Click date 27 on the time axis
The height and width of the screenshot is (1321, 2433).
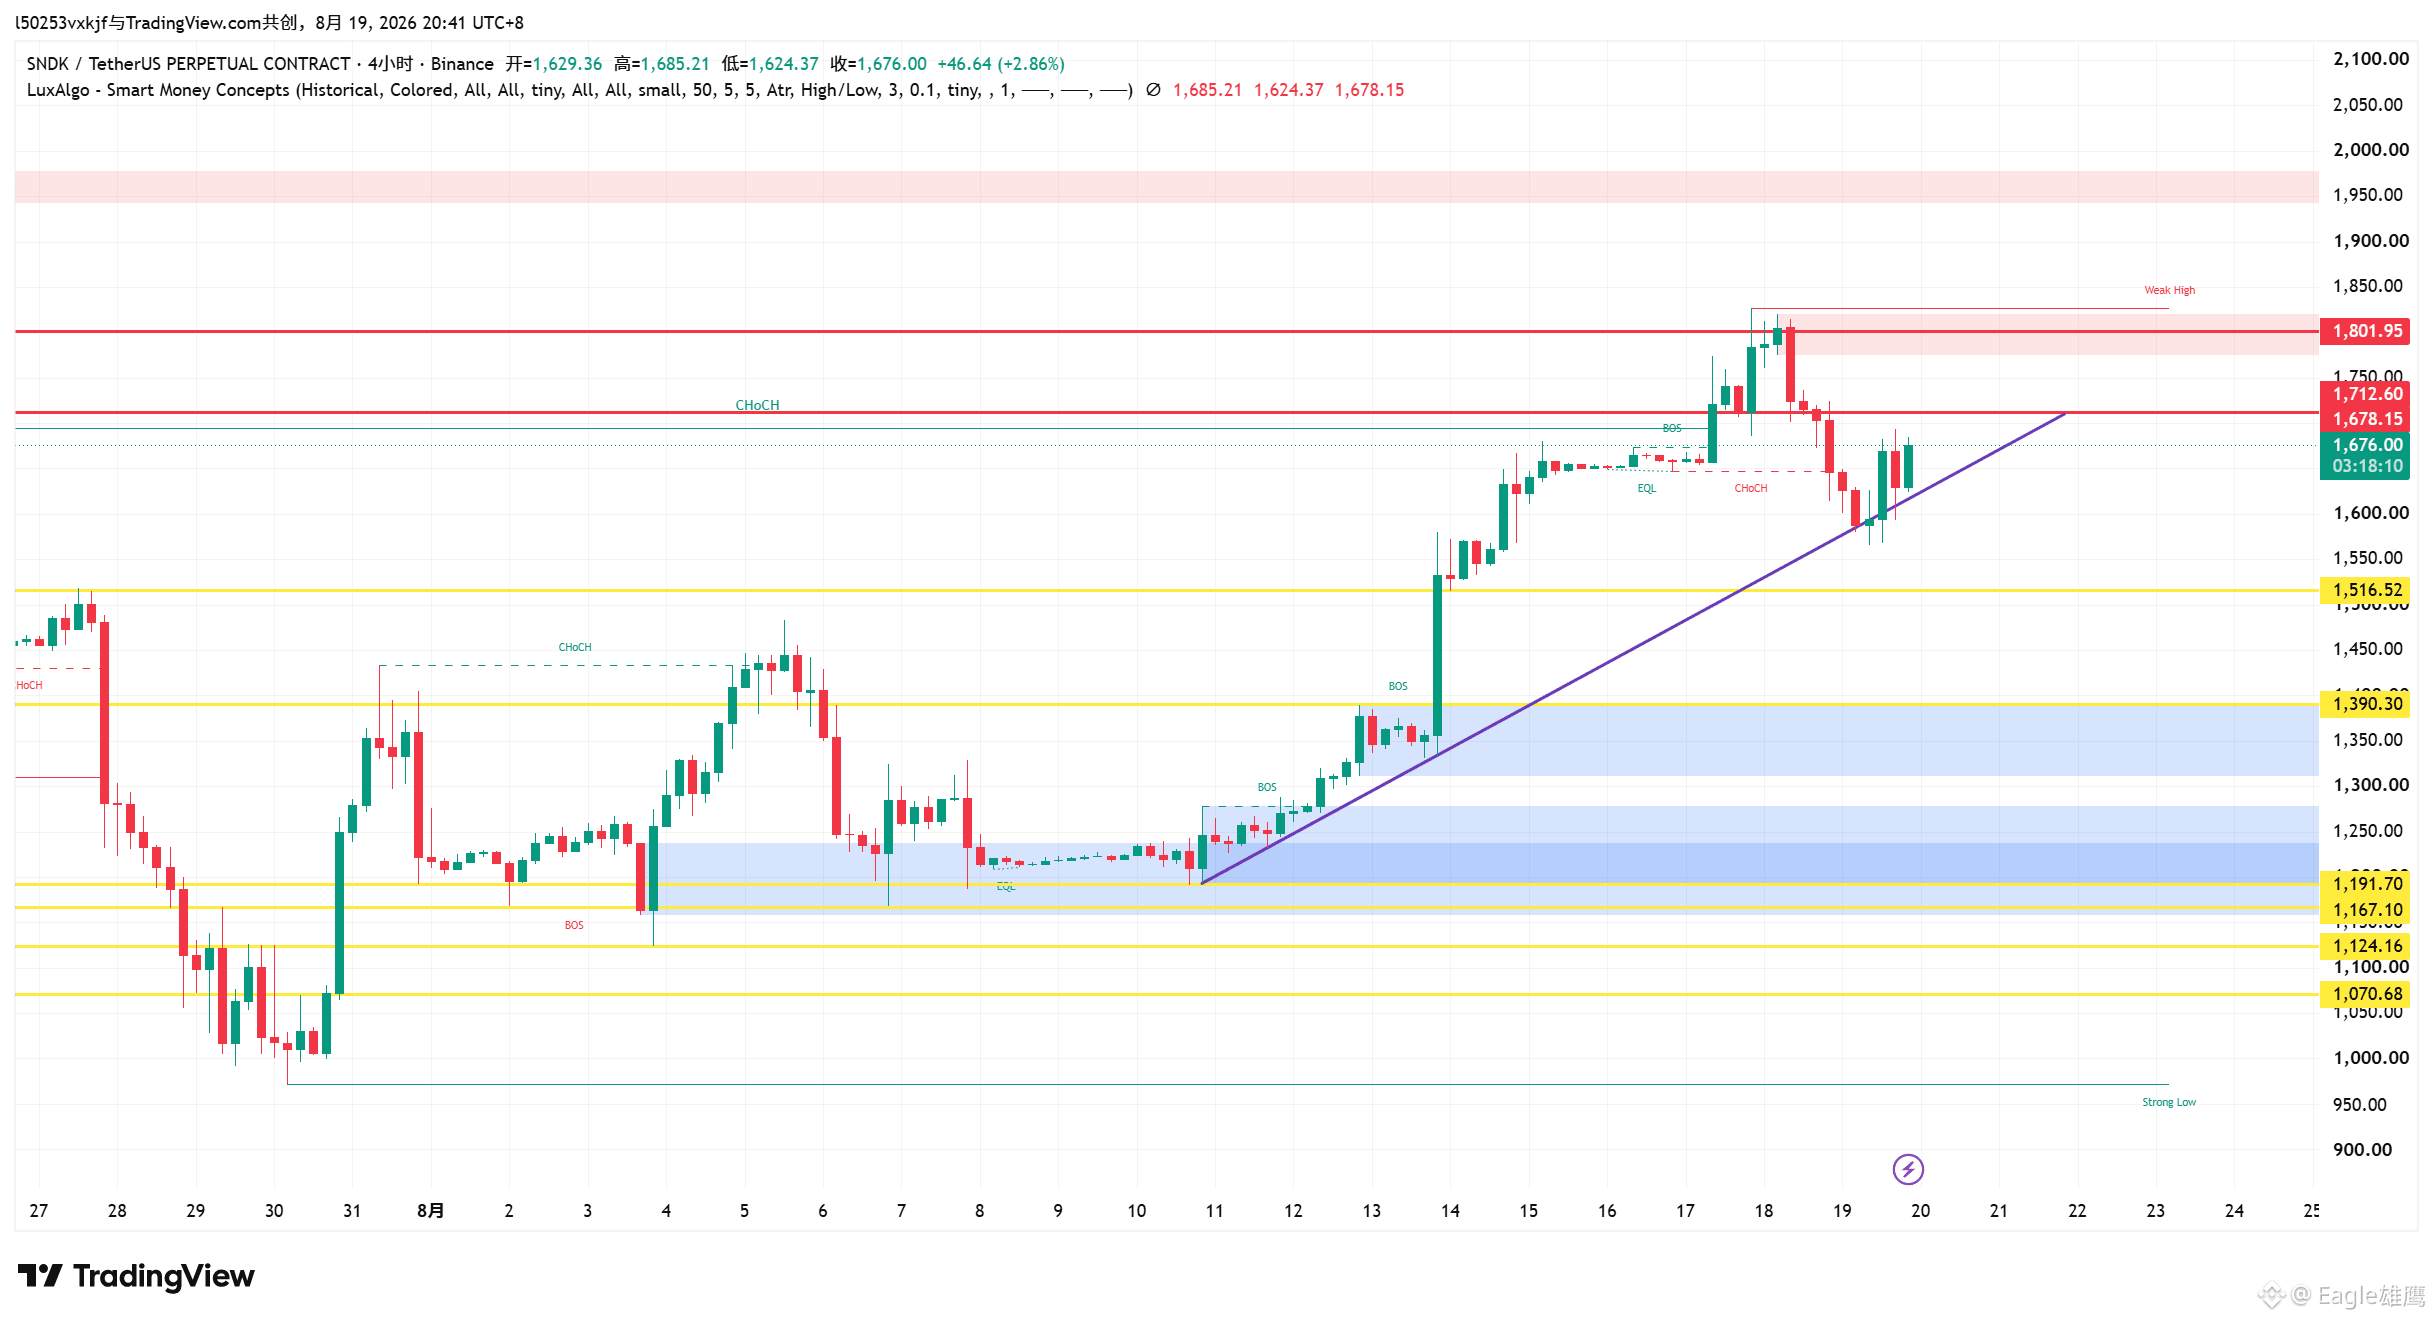pos(39,1211)
